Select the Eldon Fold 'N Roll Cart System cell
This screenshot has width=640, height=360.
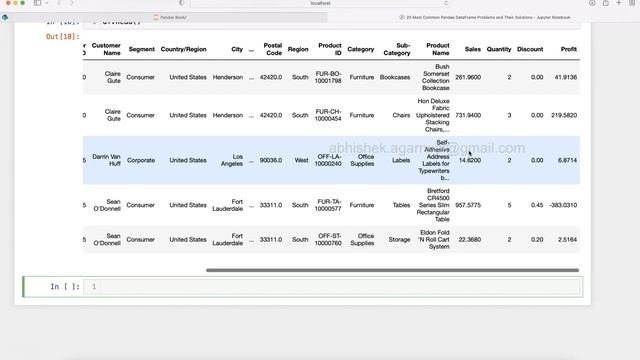[434, 239]
